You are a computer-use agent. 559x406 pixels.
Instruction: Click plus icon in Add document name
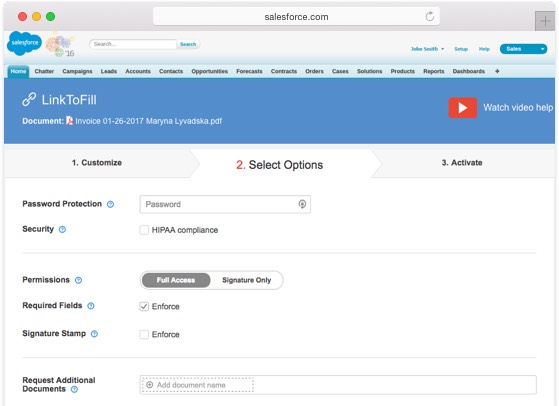[150, 385]
